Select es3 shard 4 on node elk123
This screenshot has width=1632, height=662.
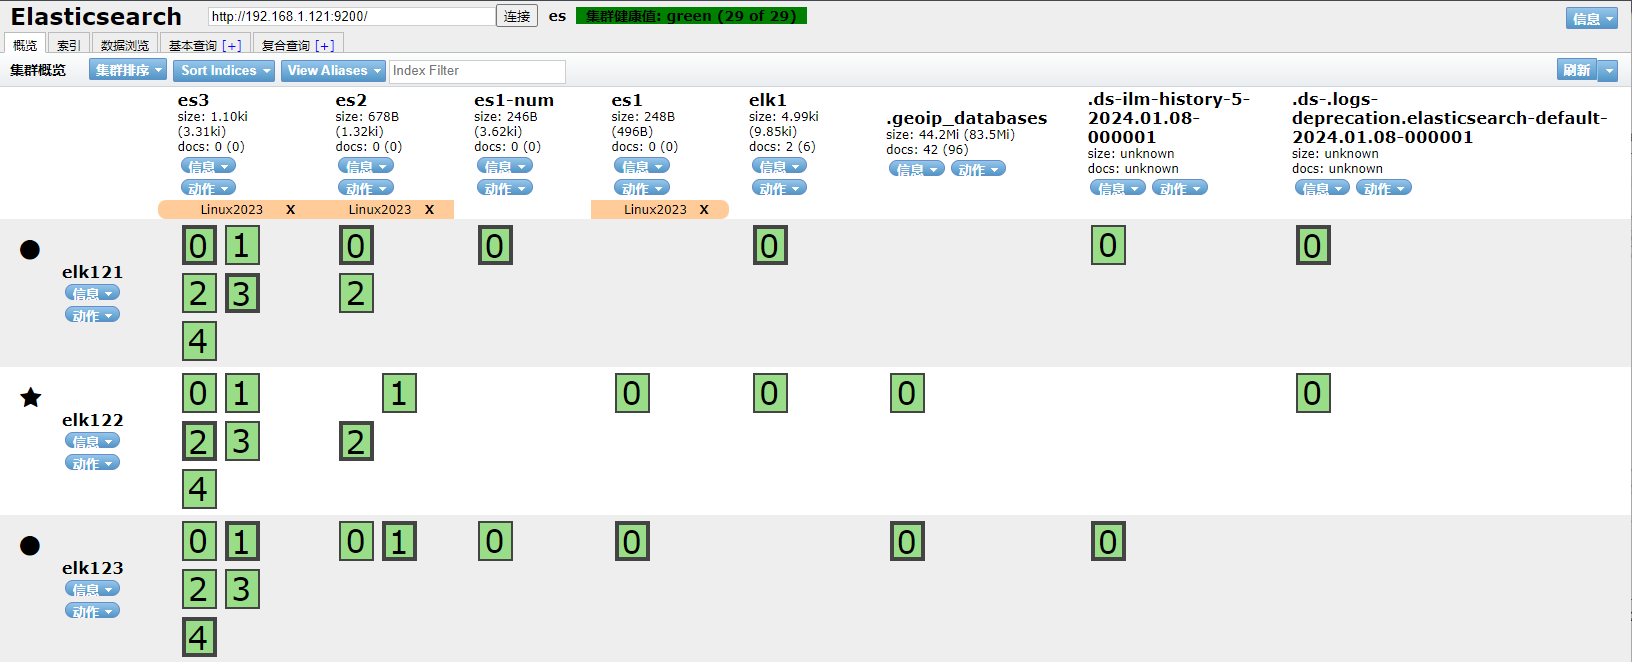pos(199,637)
